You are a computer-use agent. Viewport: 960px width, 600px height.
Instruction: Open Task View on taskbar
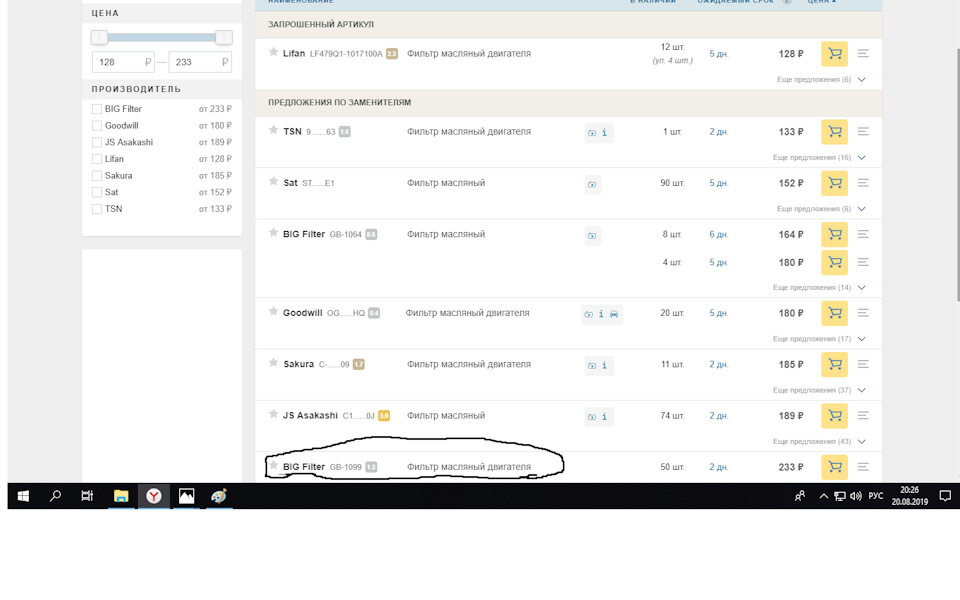pos(87,496)
